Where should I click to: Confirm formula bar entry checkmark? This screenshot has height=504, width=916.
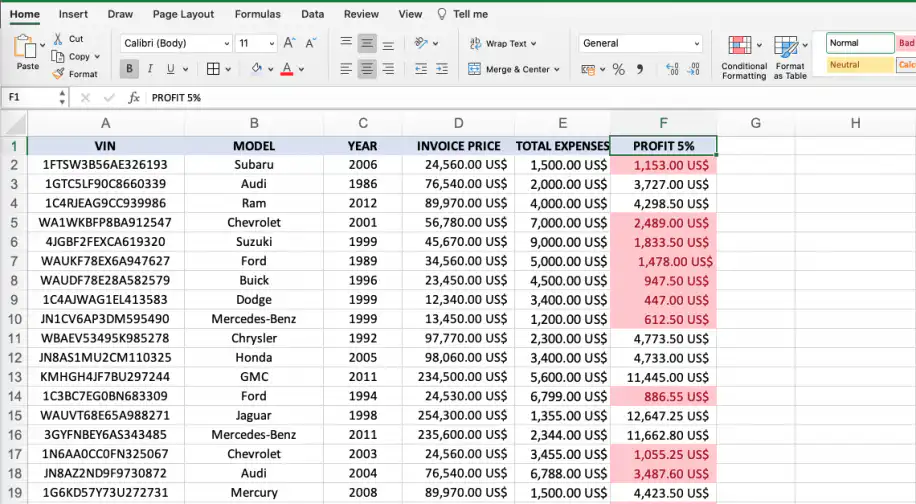pyautogui.click(x=109, y=98)
